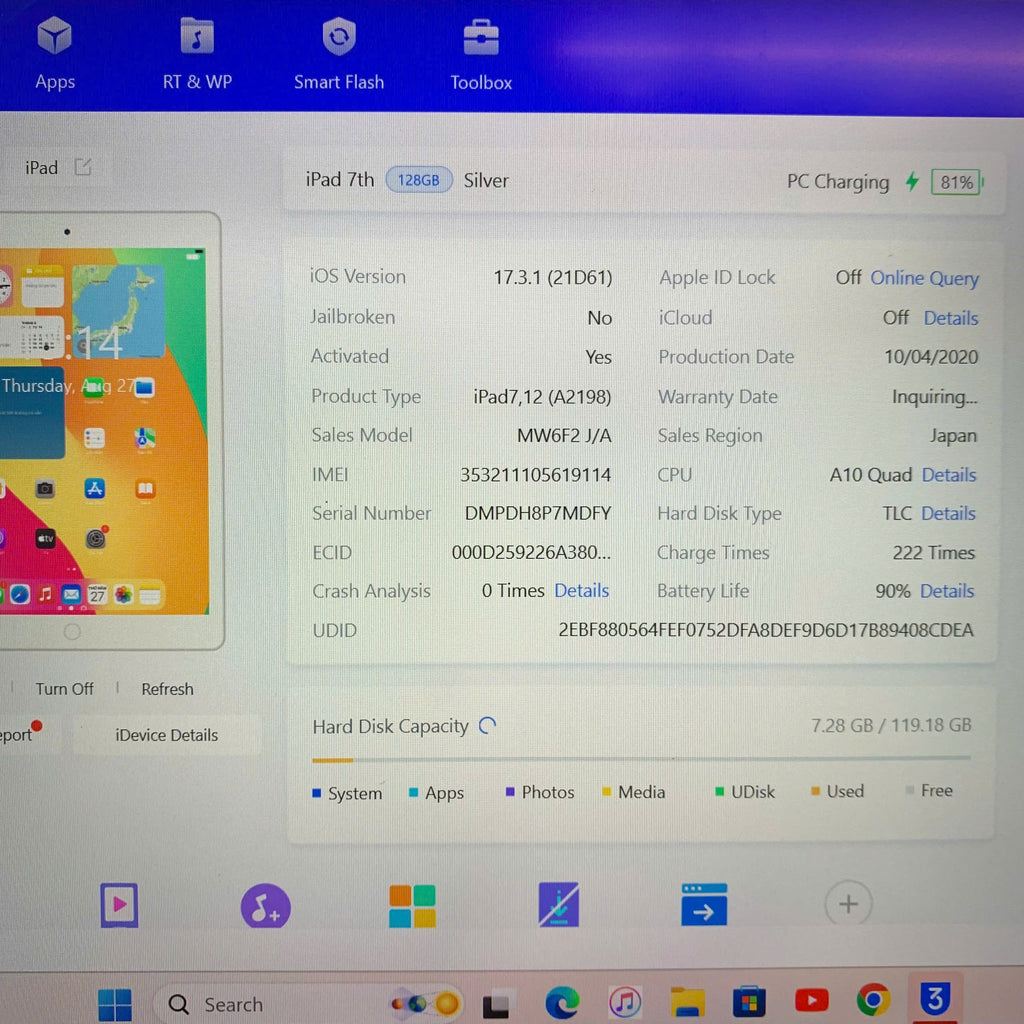Screen dimensions: 1024x1024
Task: Open the colored-squares icon manager shortcut
Action: 412,906
